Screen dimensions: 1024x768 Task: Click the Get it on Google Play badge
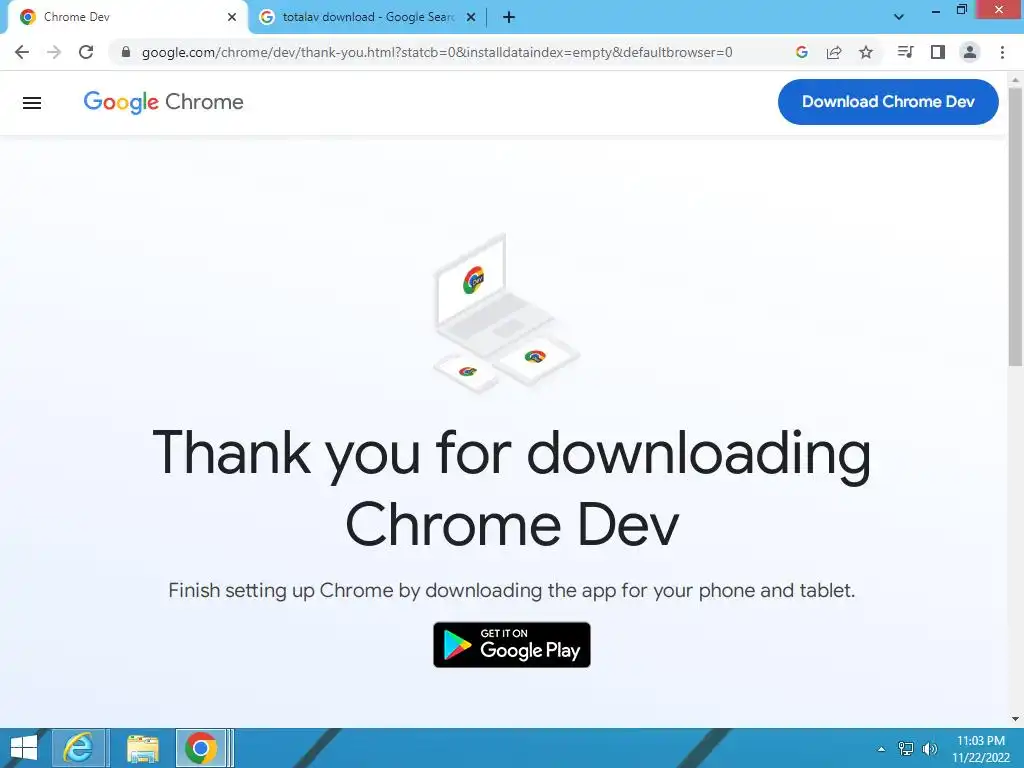coord(511,645)
